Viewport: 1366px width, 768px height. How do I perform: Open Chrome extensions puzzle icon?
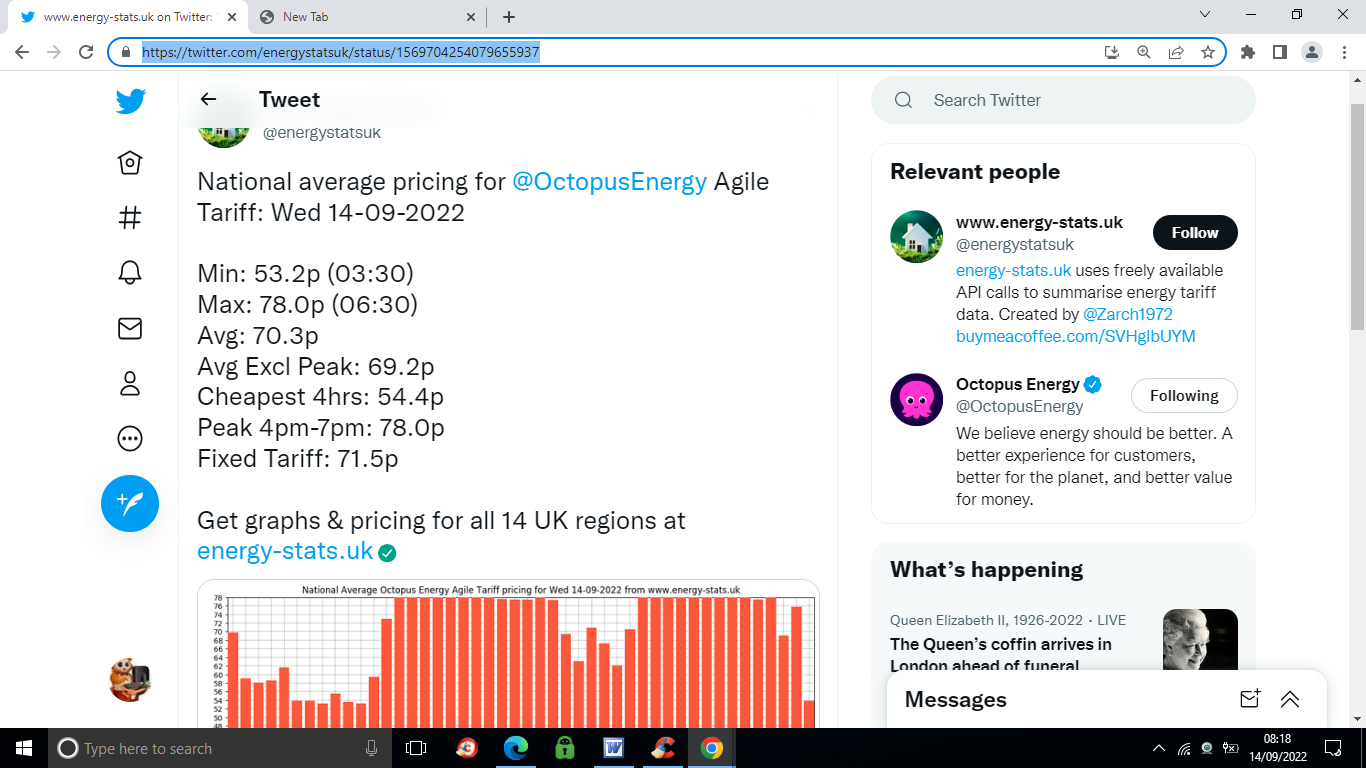1248,52
